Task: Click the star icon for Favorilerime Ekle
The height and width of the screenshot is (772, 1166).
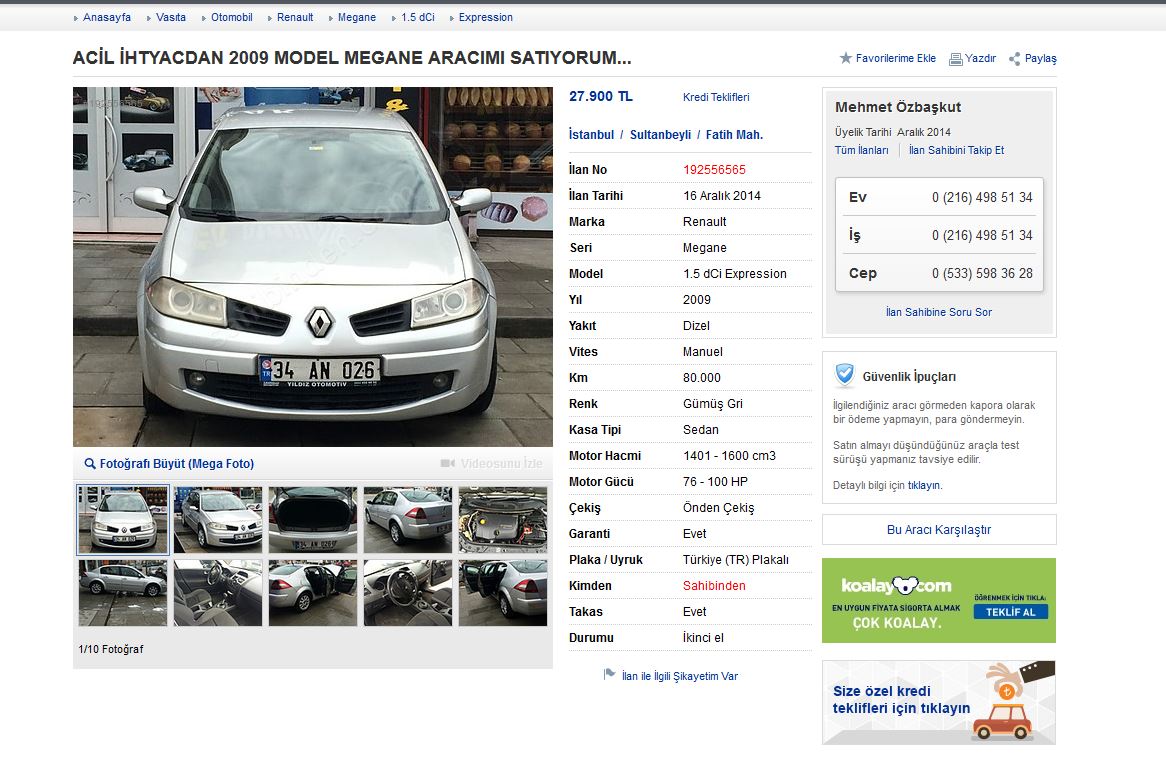Action: click(x=846, y=58)
